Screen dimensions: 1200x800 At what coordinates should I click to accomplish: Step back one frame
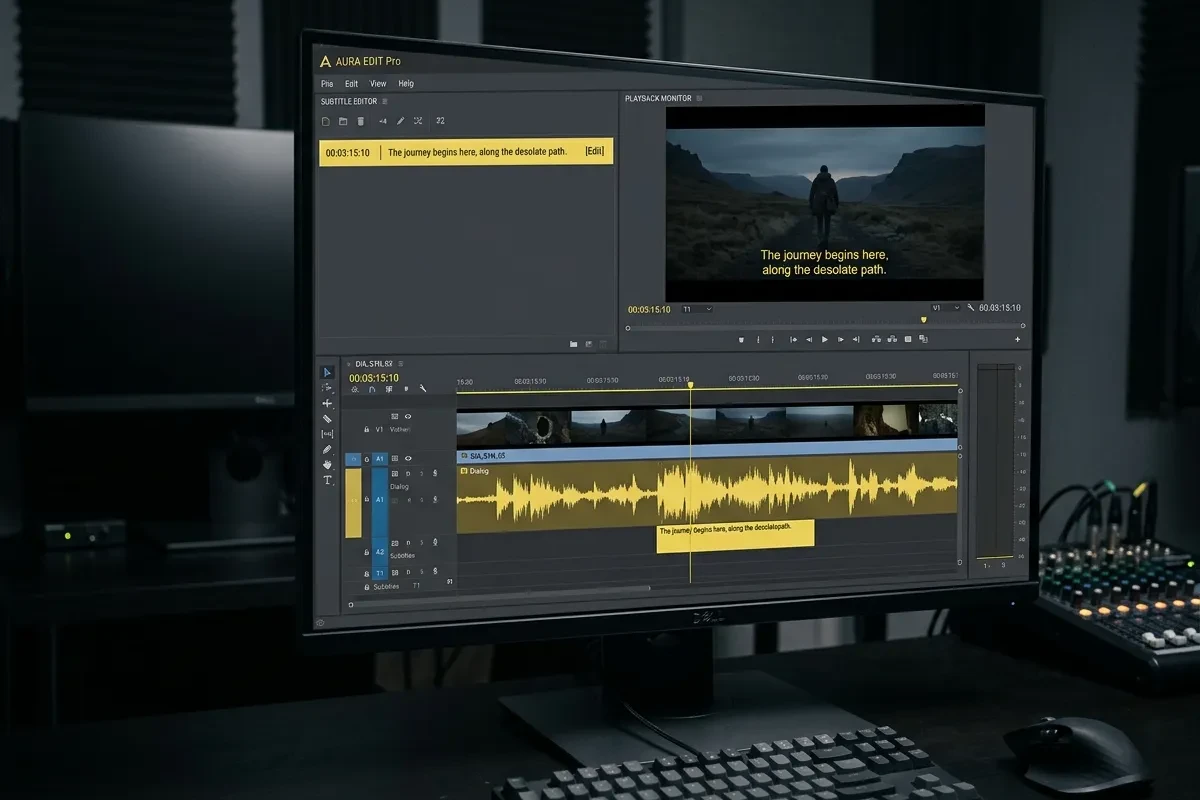(x=809, y=340)
